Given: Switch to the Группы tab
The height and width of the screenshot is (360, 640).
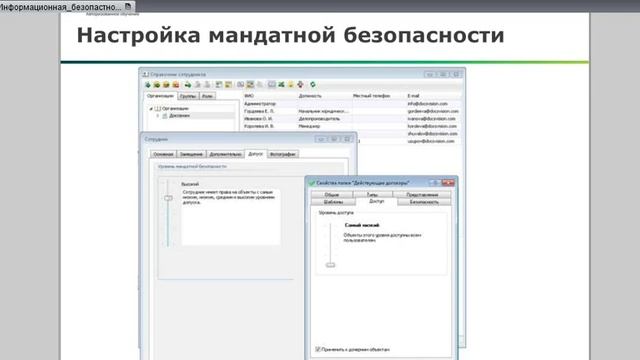Looking at the screenshot, I should 188,96.
